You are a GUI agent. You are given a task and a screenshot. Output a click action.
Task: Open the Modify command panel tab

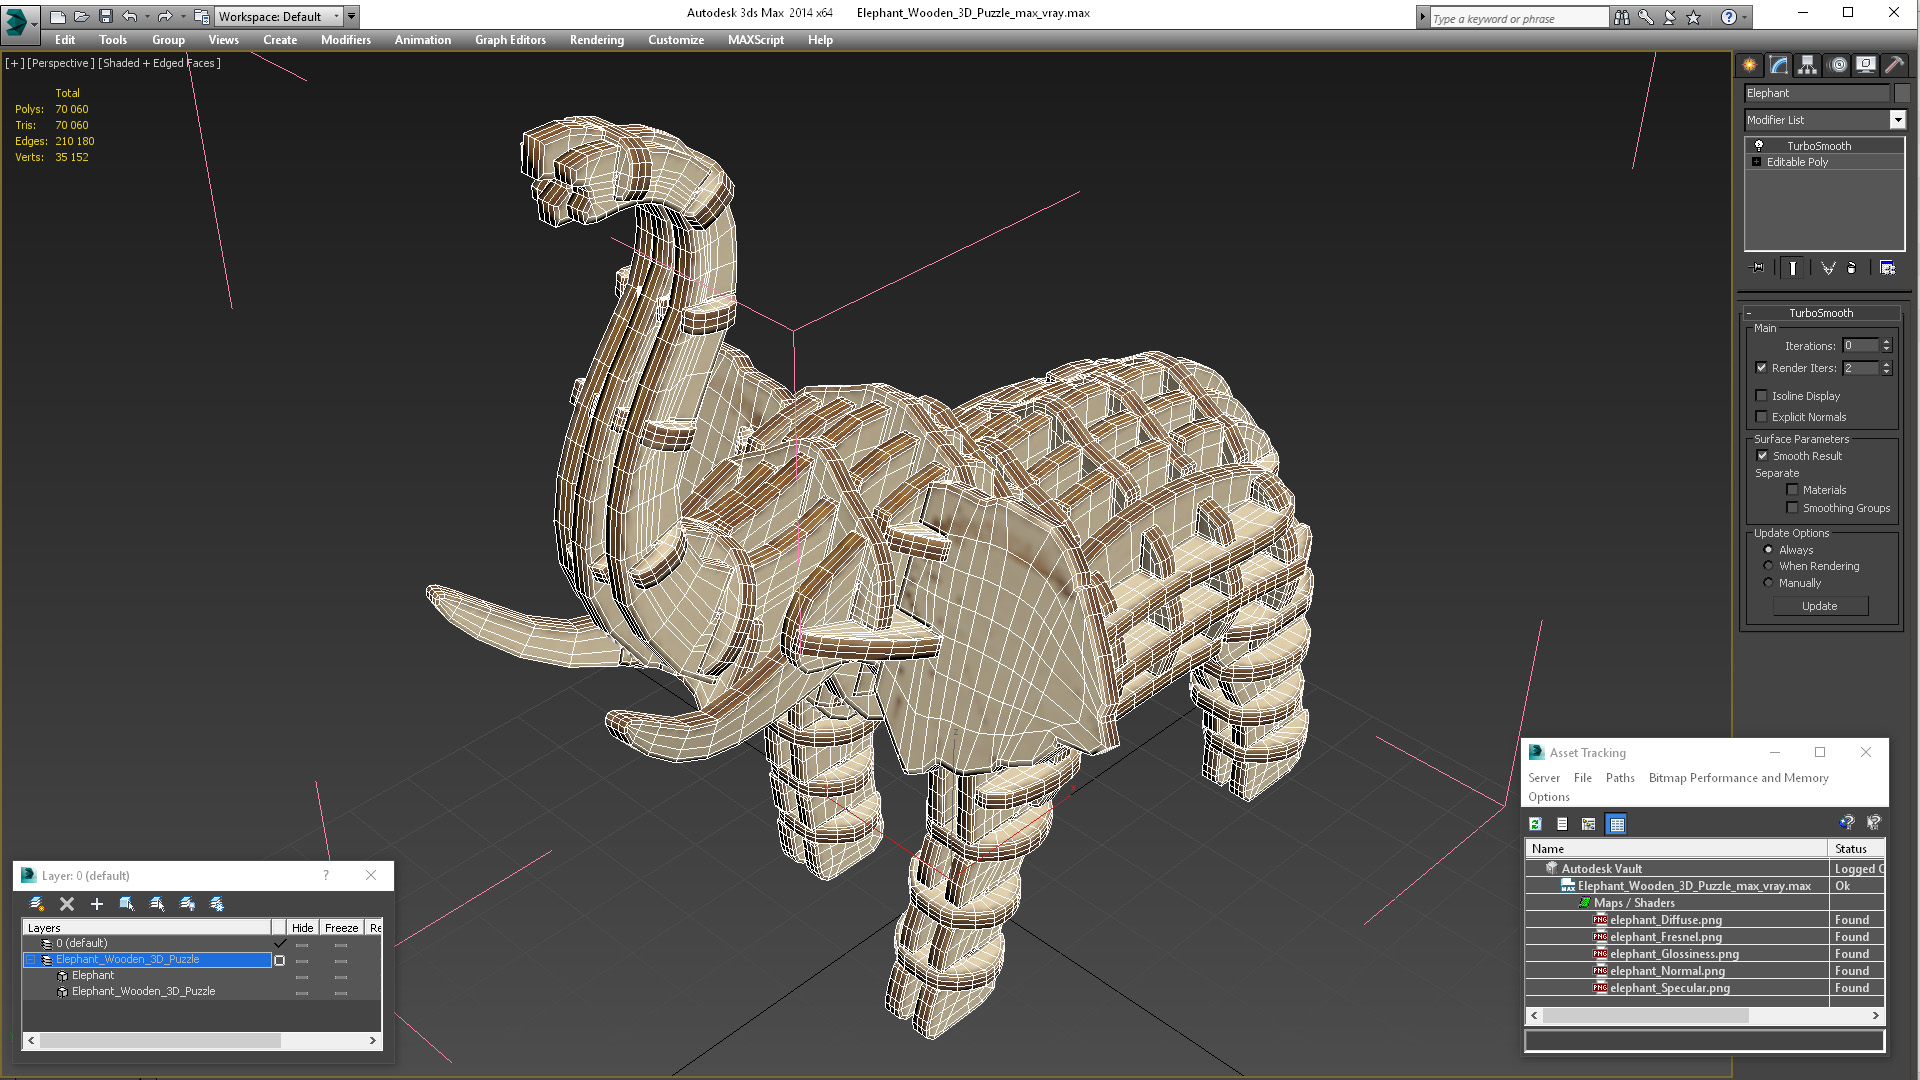click(x=1778, y=65)
